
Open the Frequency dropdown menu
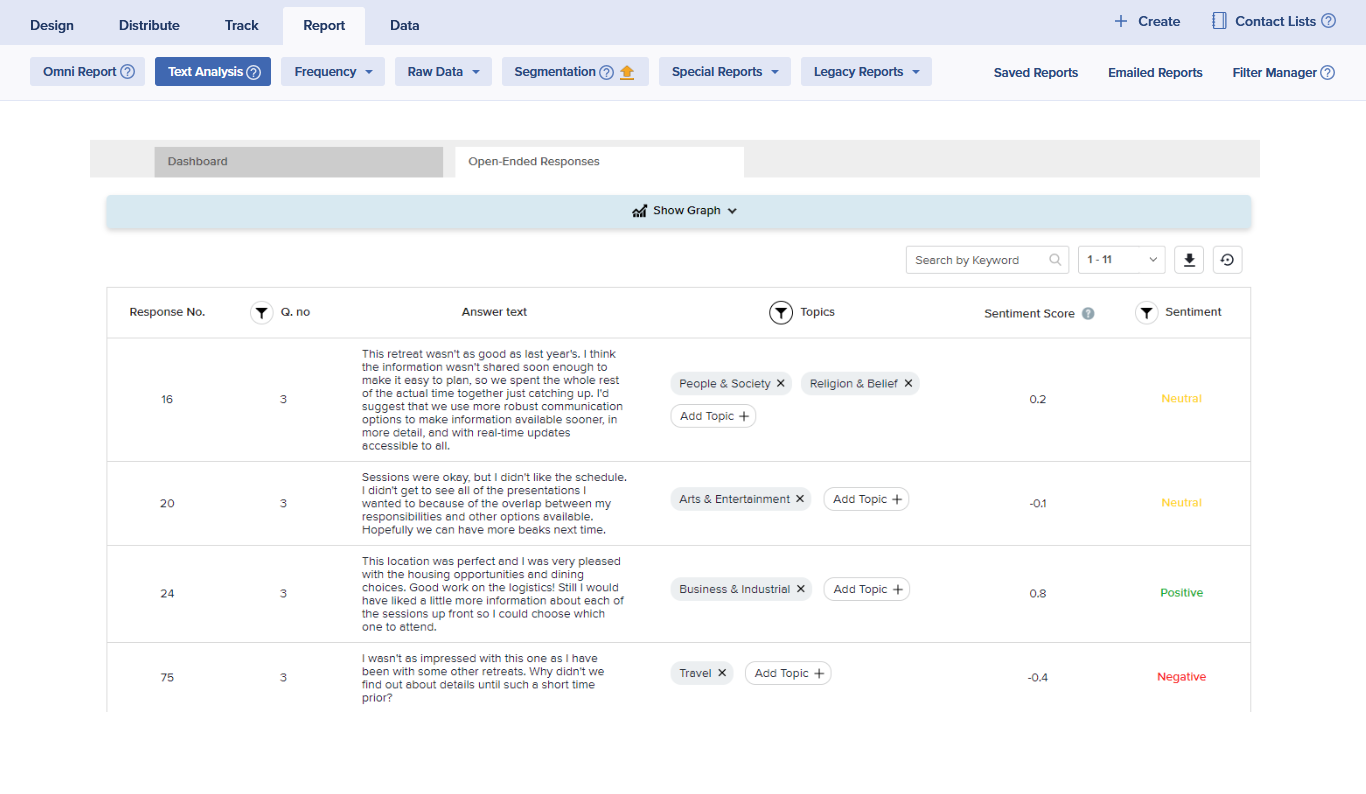[333, 72]
